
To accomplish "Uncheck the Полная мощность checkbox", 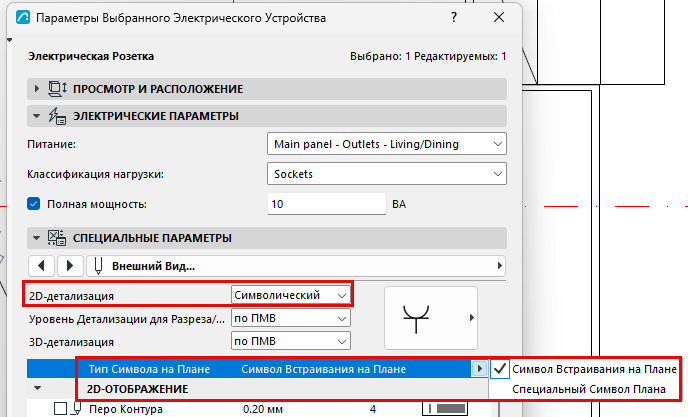I will coord(34,204).
